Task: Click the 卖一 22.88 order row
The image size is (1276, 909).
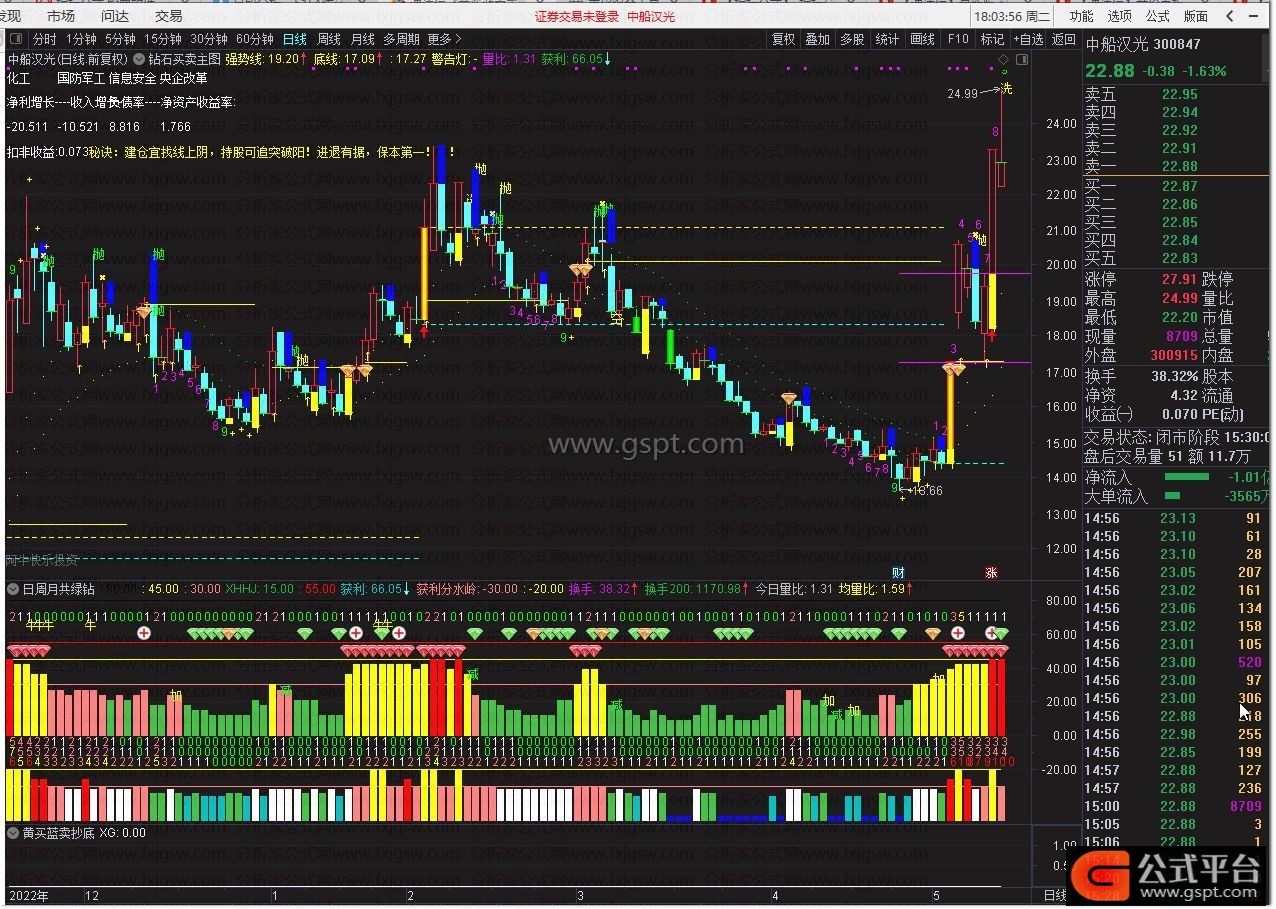Action: [x=1178, y=166]
